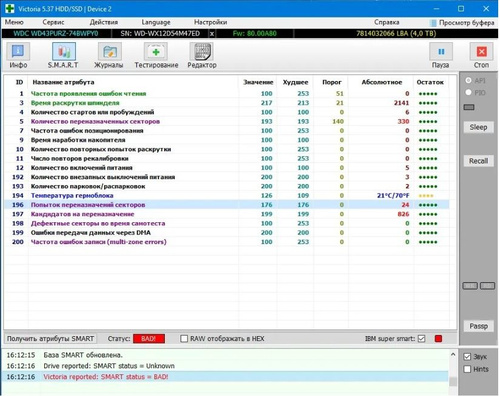Image resolution: width=500 pixels, height=396 pixels.
Task: Click the right small gray button above Passp
Action: coord(487,286)
